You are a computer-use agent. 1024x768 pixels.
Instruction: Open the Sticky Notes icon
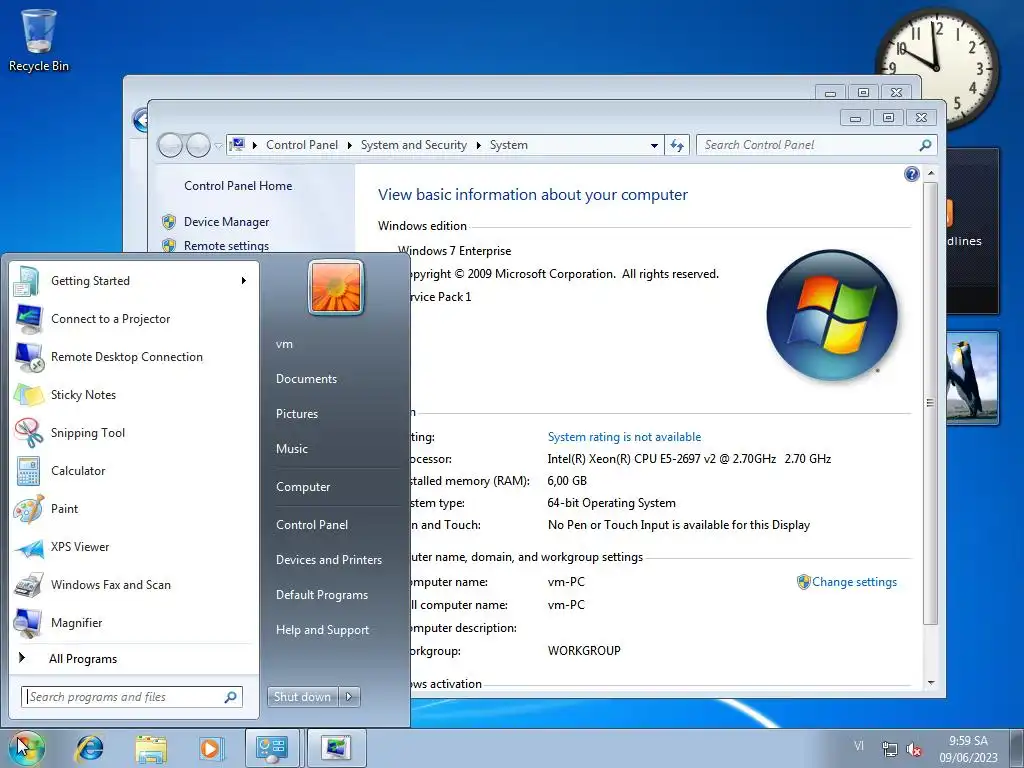pyautogui.click(x=29, y=395)
